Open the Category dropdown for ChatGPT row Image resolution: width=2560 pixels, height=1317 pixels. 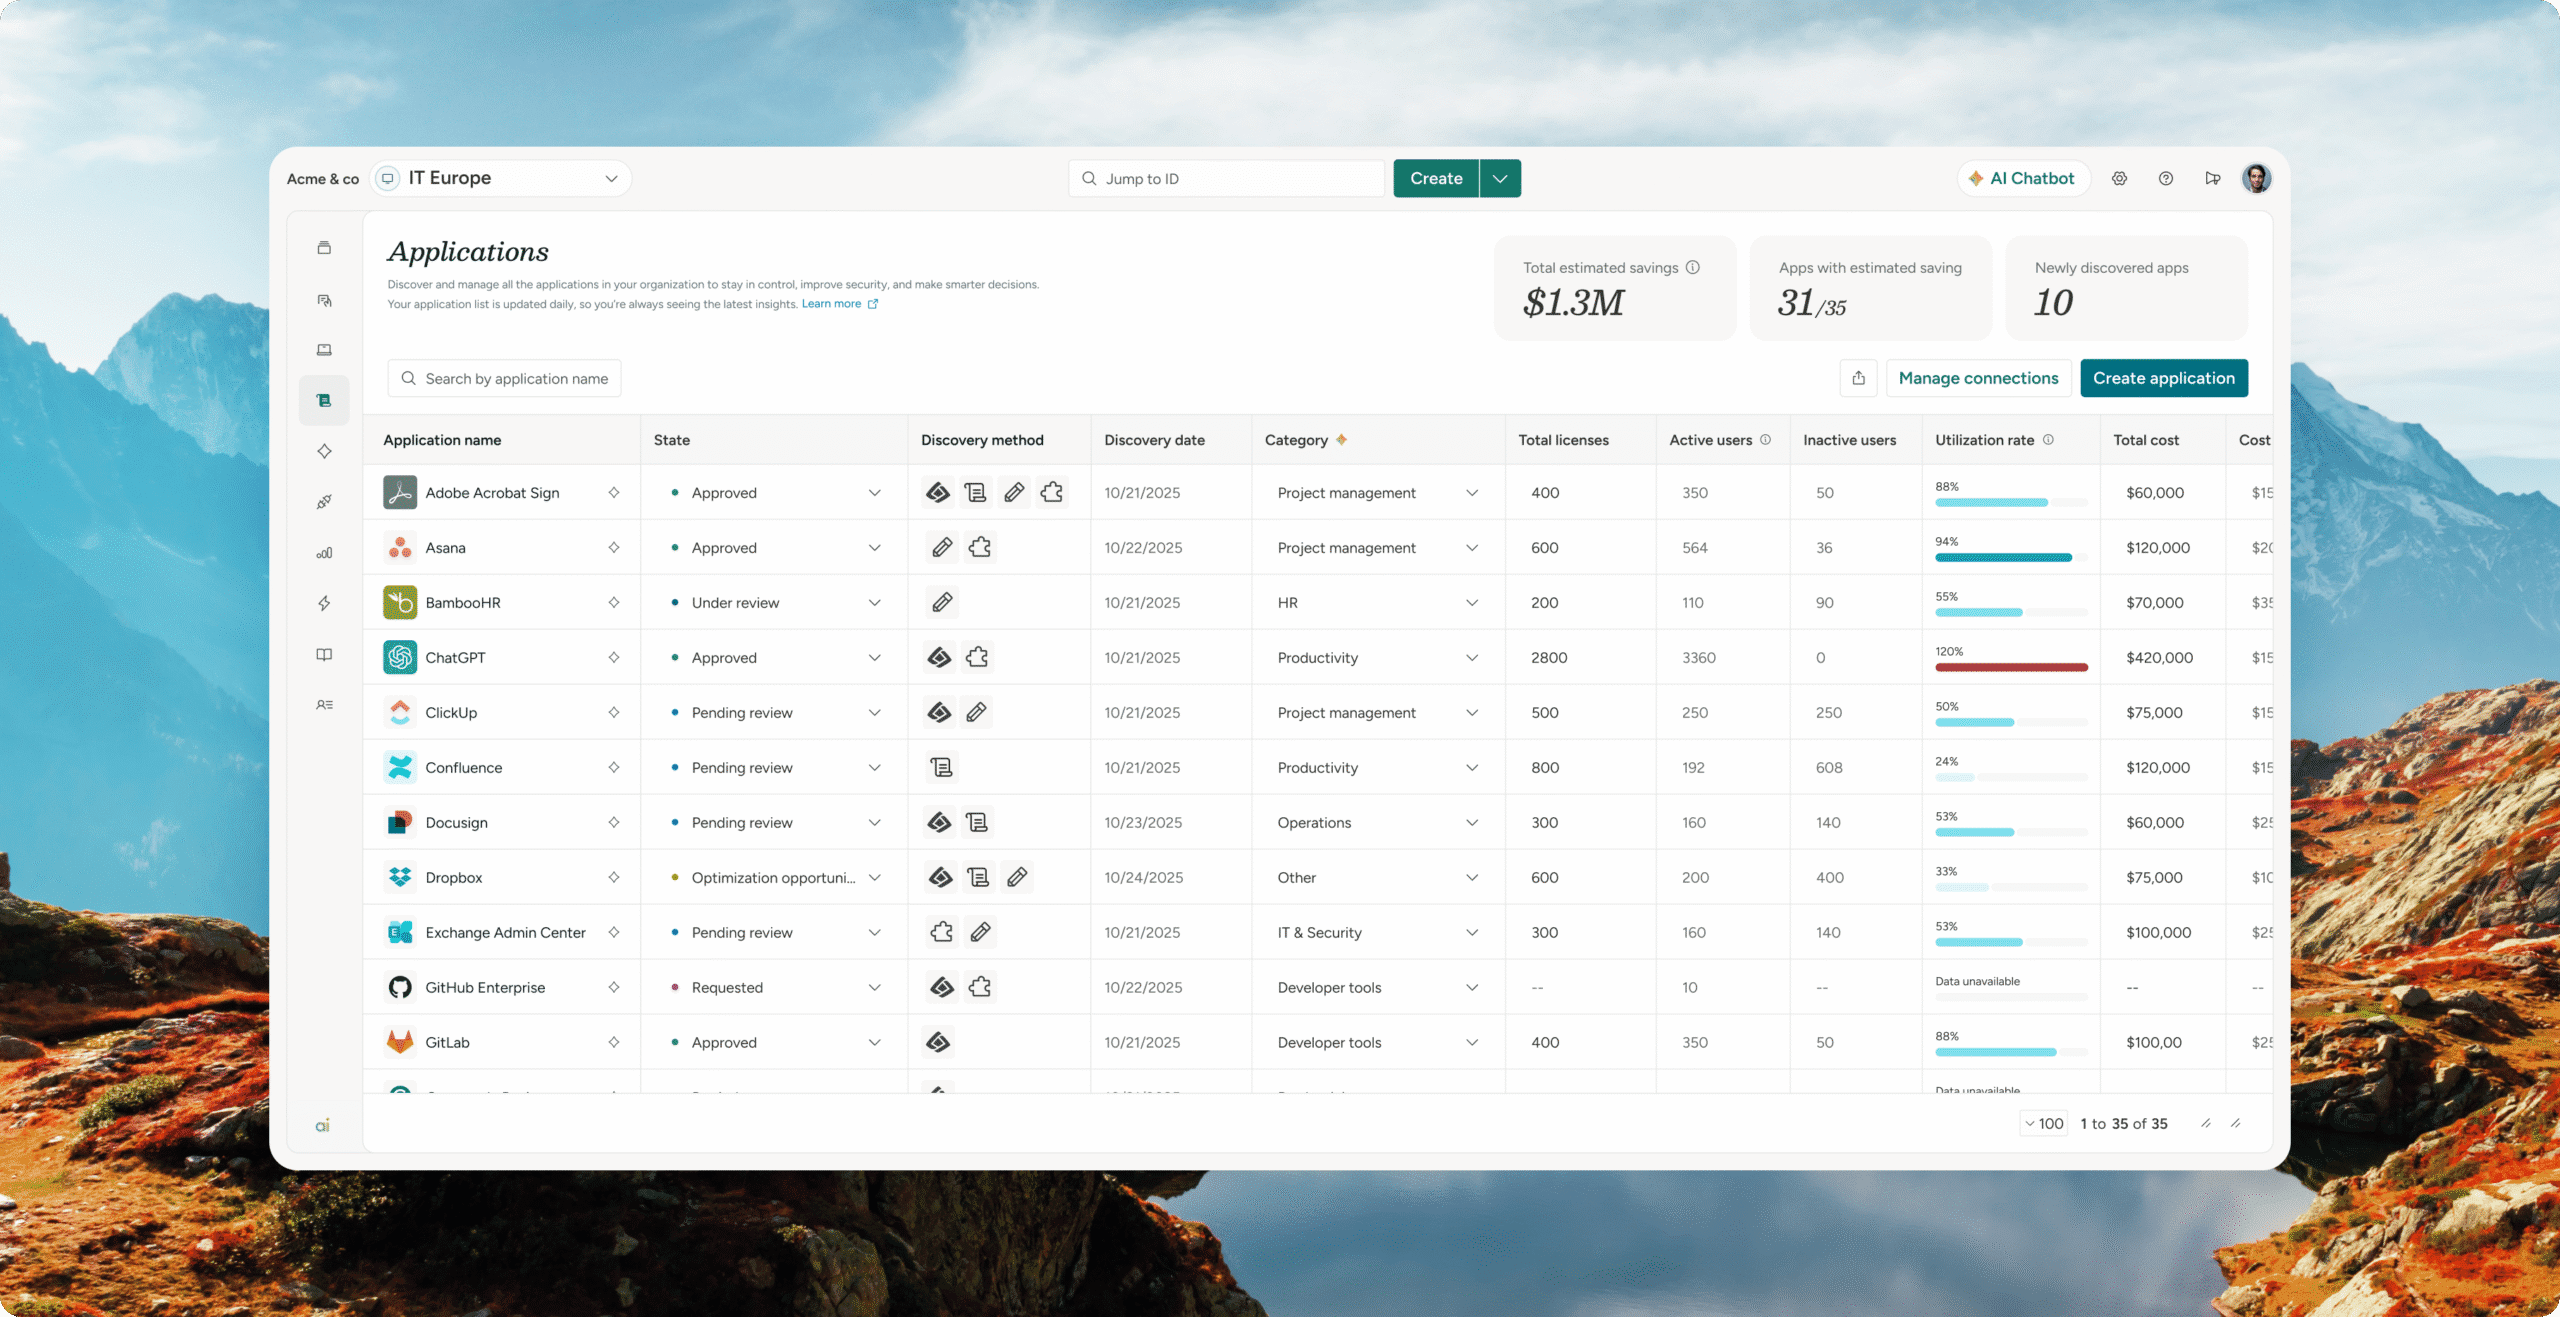(1377, 658)
